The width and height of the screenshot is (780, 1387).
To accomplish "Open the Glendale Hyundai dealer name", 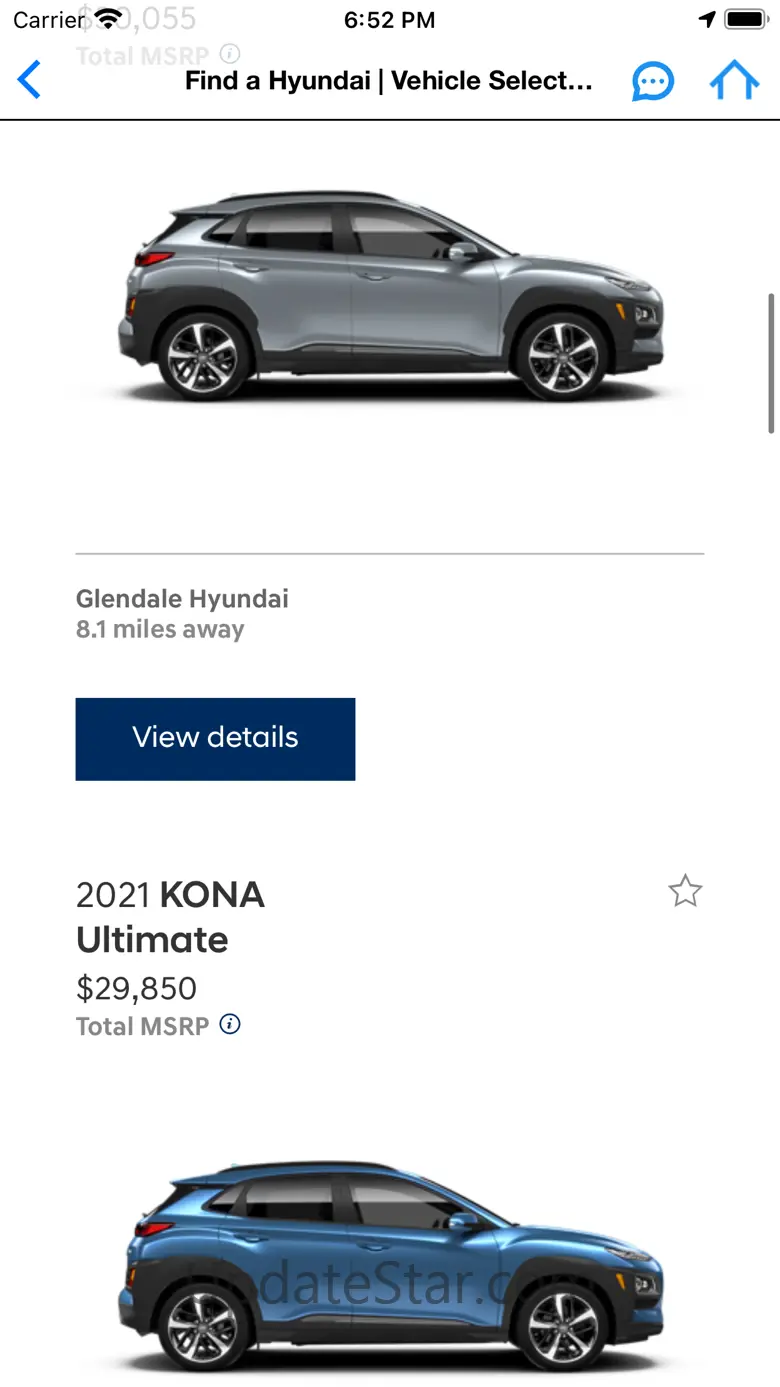I will [182, 599].
